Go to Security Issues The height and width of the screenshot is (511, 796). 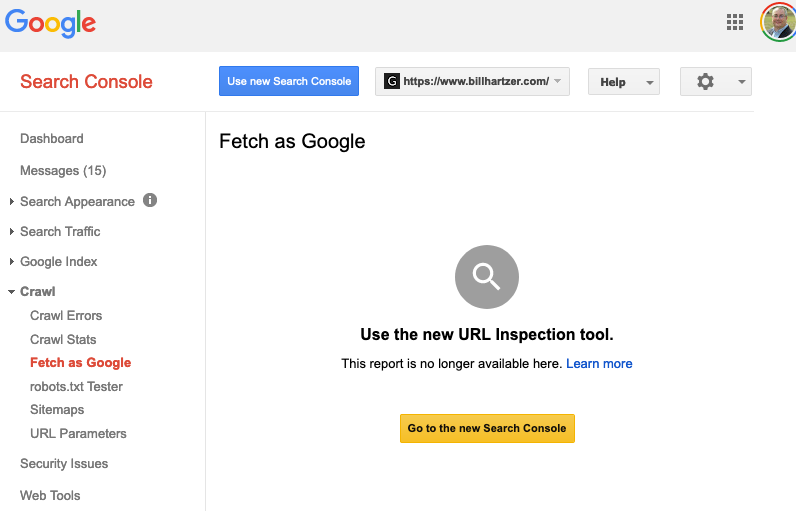pos(64,464)
